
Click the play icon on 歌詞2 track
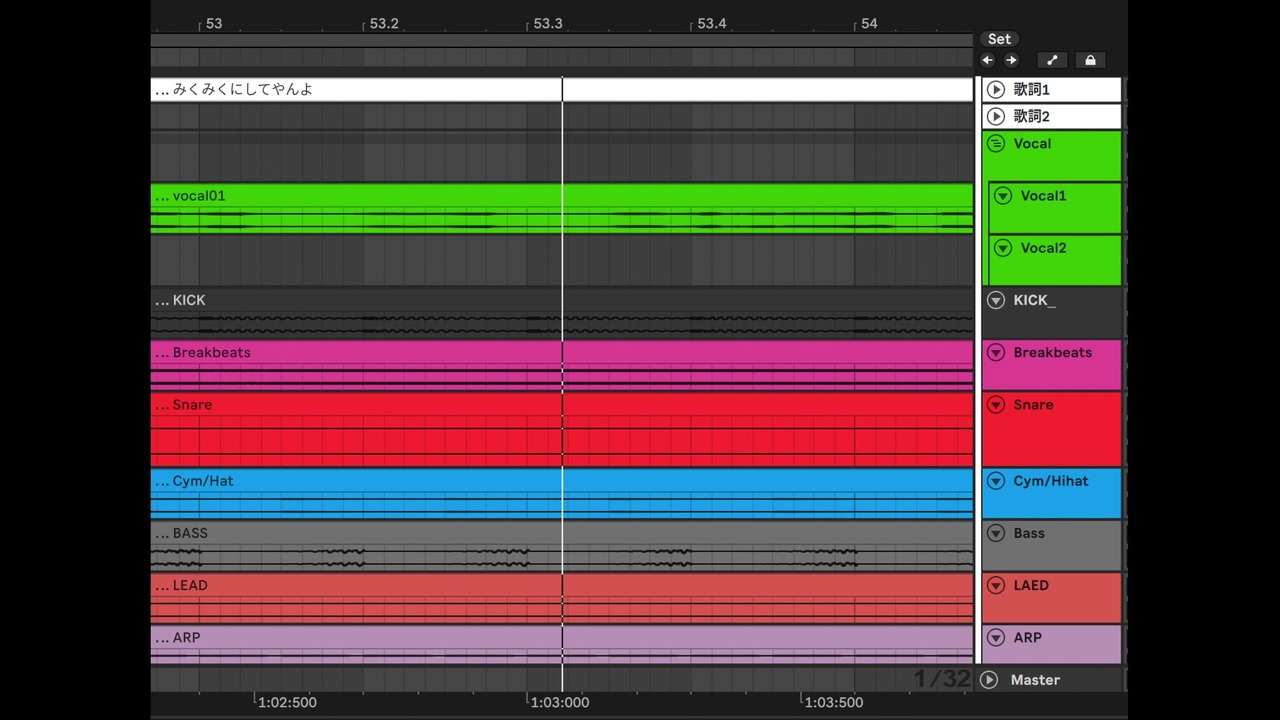[996, 117]
